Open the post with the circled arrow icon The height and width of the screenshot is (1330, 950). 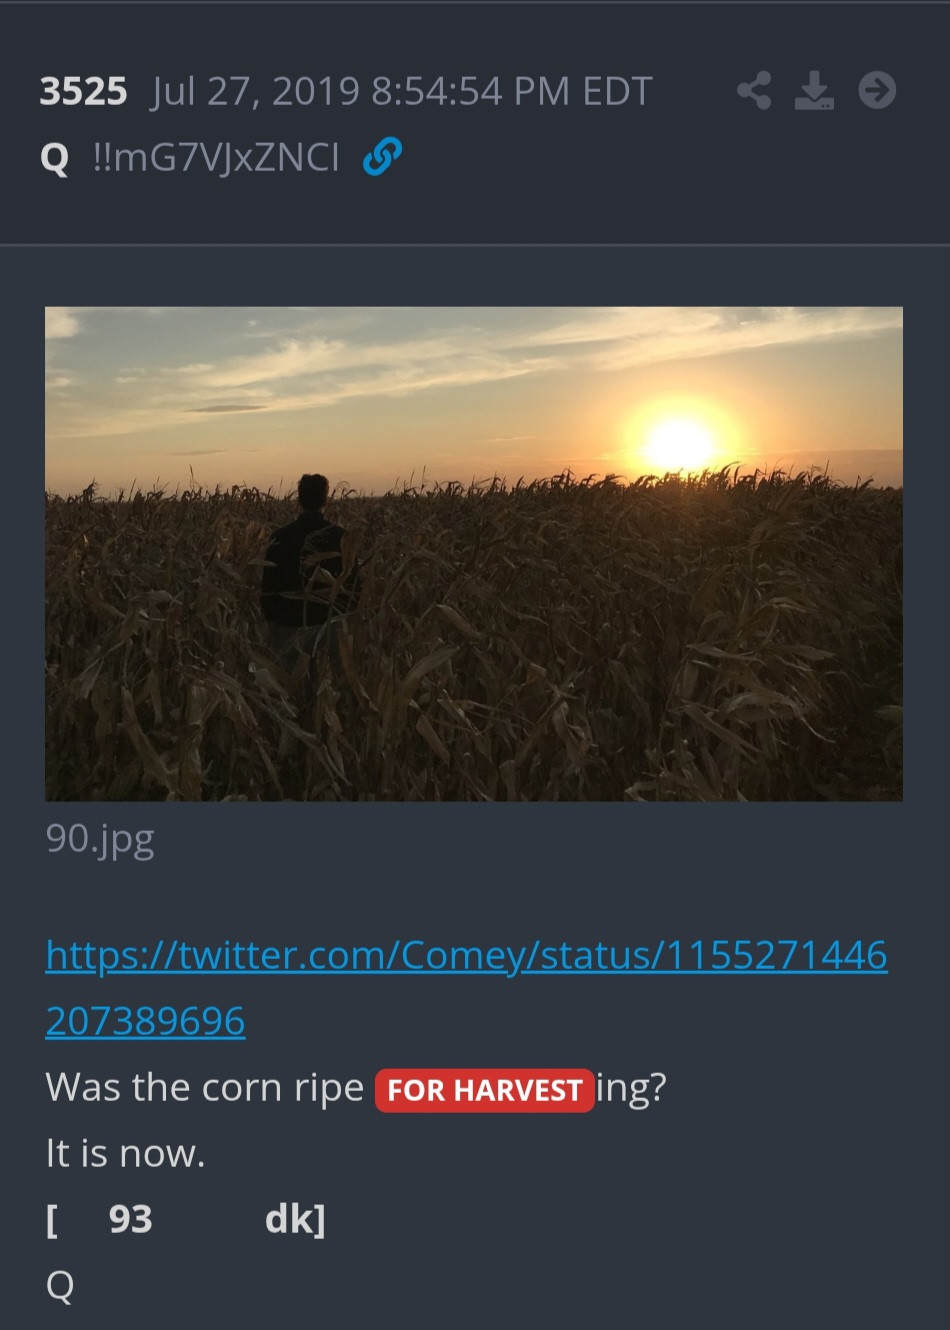pos(877,91)
